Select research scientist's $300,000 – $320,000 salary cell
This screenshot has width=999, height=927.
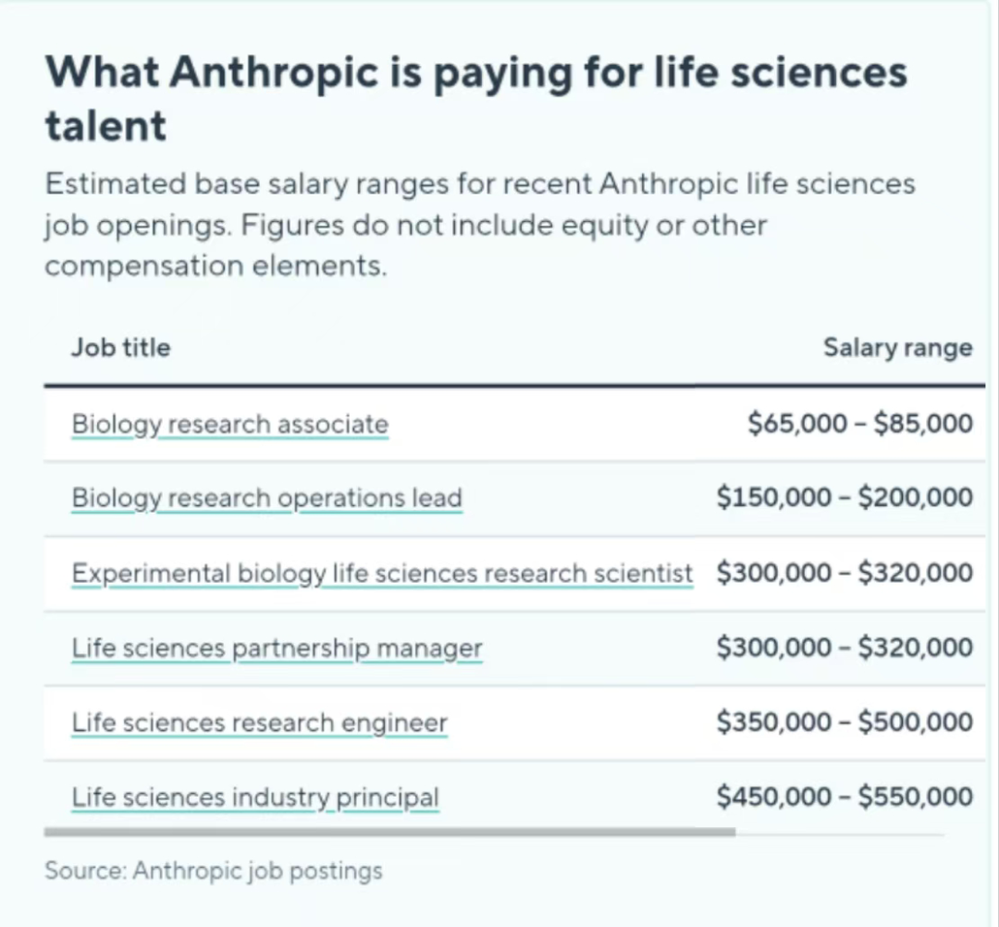(845, 572)
